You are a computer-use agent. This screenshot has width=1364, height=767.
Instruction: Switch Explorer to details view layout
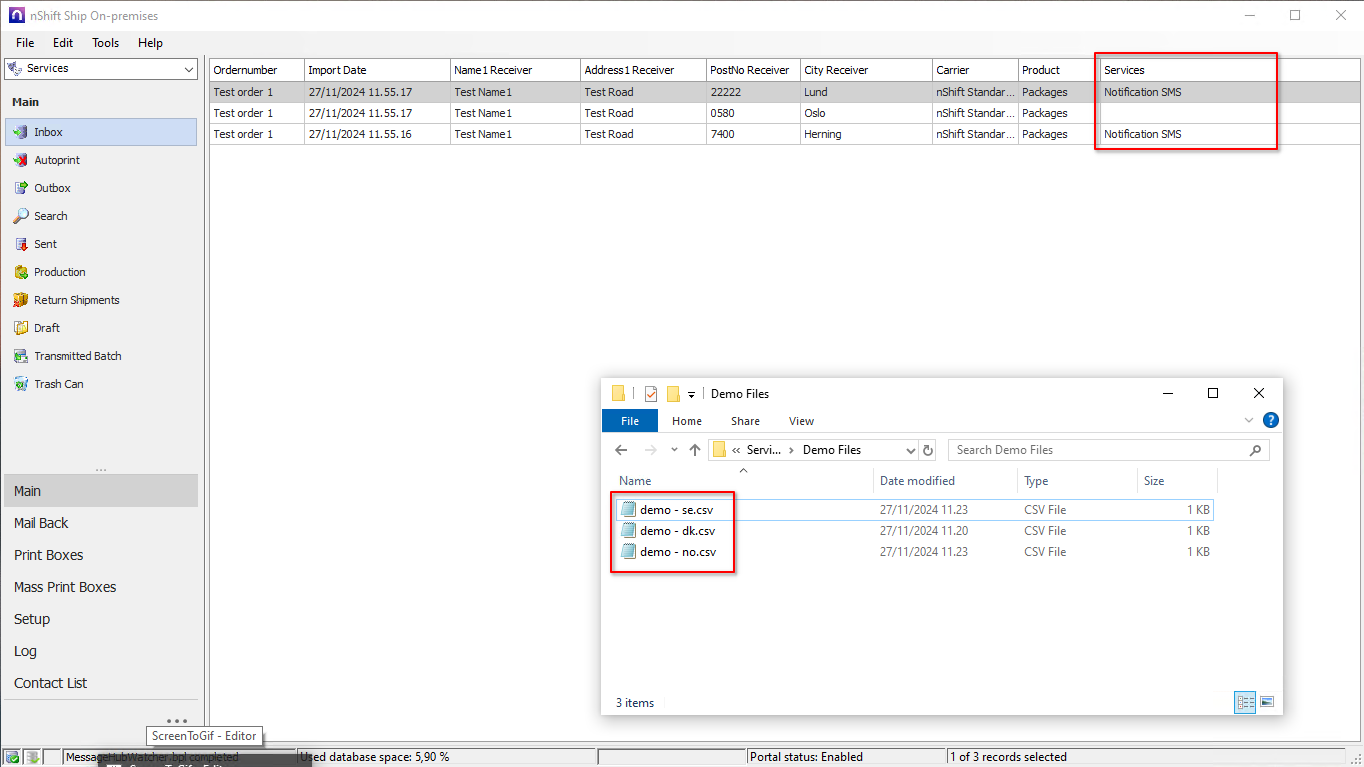(1245, 703)
